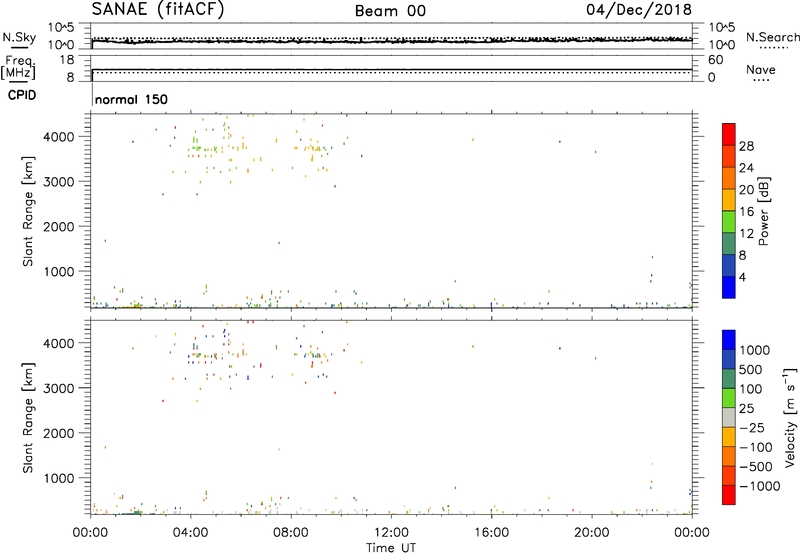
Task: Click the '20:00' time axis label
Action: (x=591, y=533)
